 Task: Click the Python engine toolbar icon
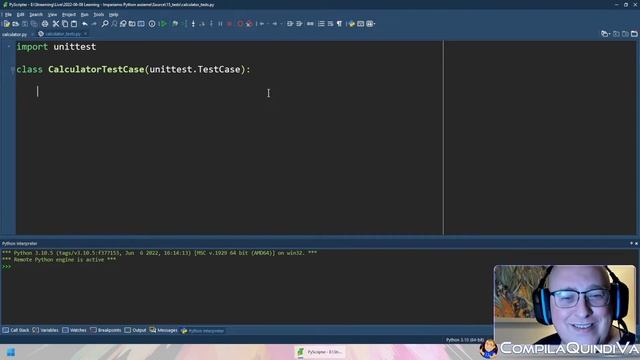[x=352, y=24]
